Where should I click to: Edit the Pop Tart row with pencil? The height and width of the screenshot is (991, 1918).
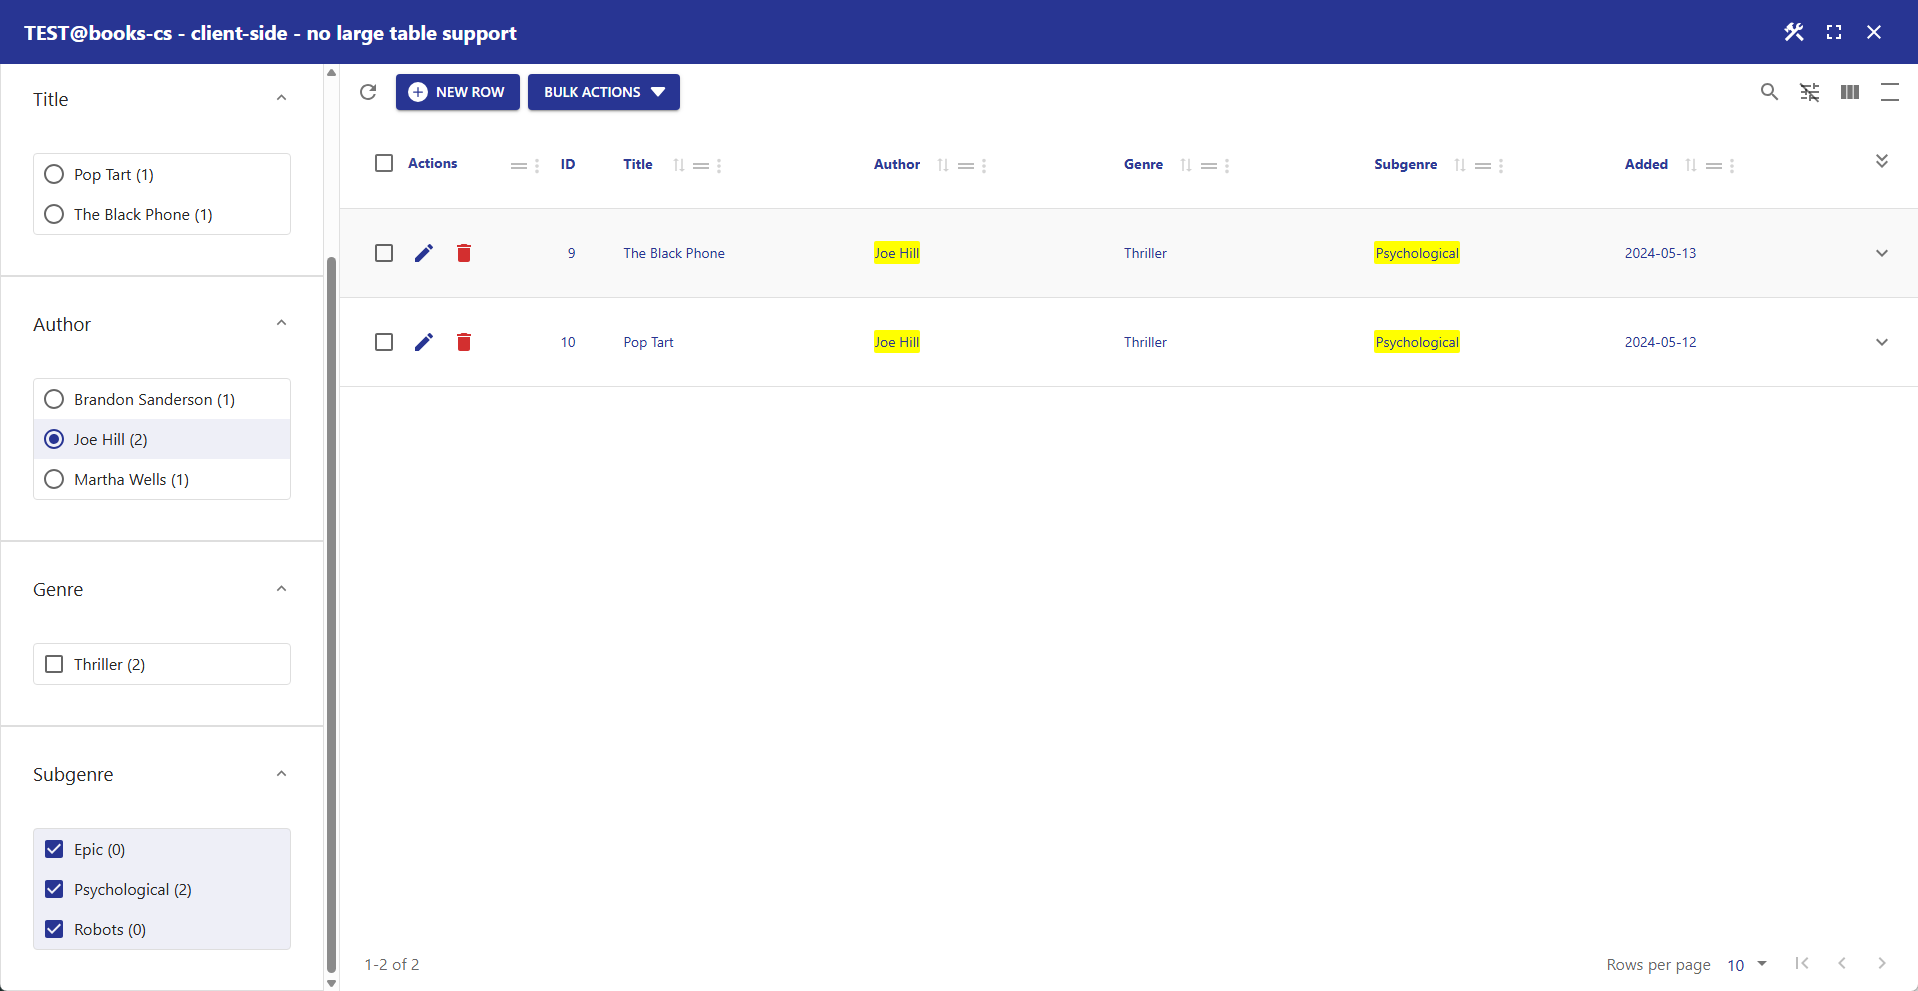tap(424, 342)
